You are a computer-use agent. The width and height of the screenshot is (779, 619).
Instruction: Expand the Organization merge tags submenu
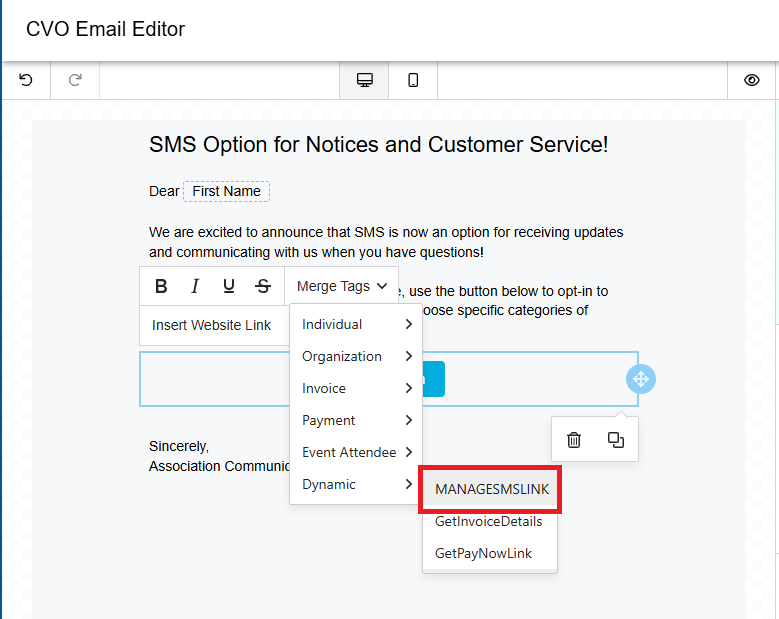click(x=356, y=356)
